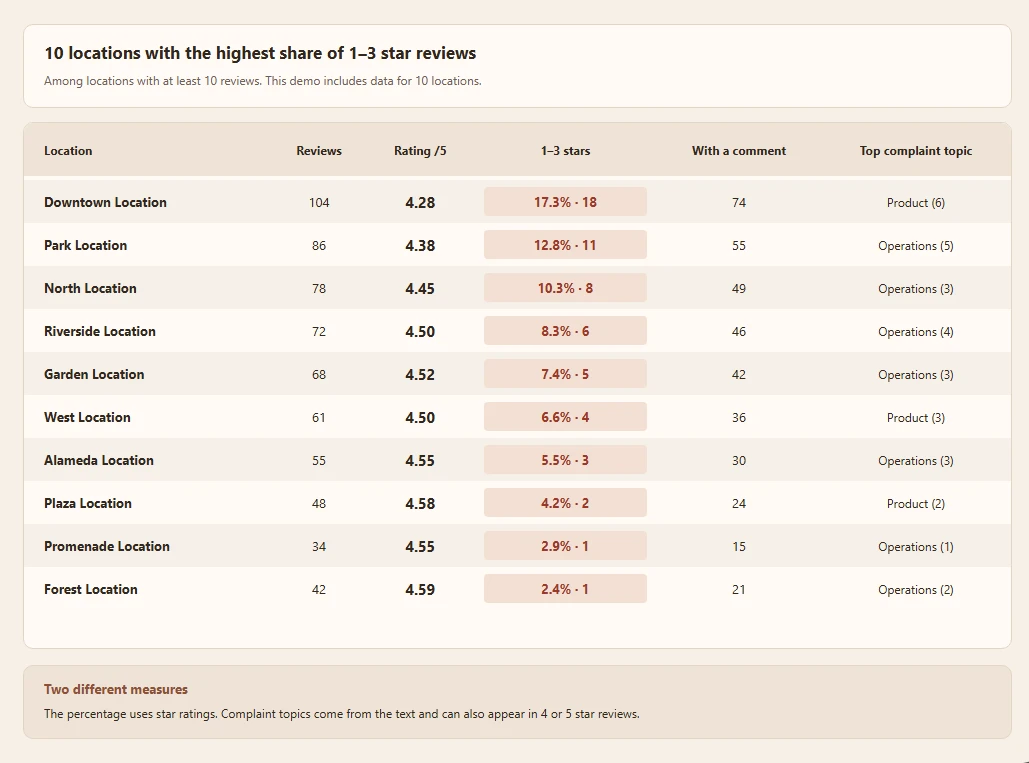1029x763 pixels.
Task: Click the 4.45 rating for North
Action: pyautogui.click(x=420, y=289)
